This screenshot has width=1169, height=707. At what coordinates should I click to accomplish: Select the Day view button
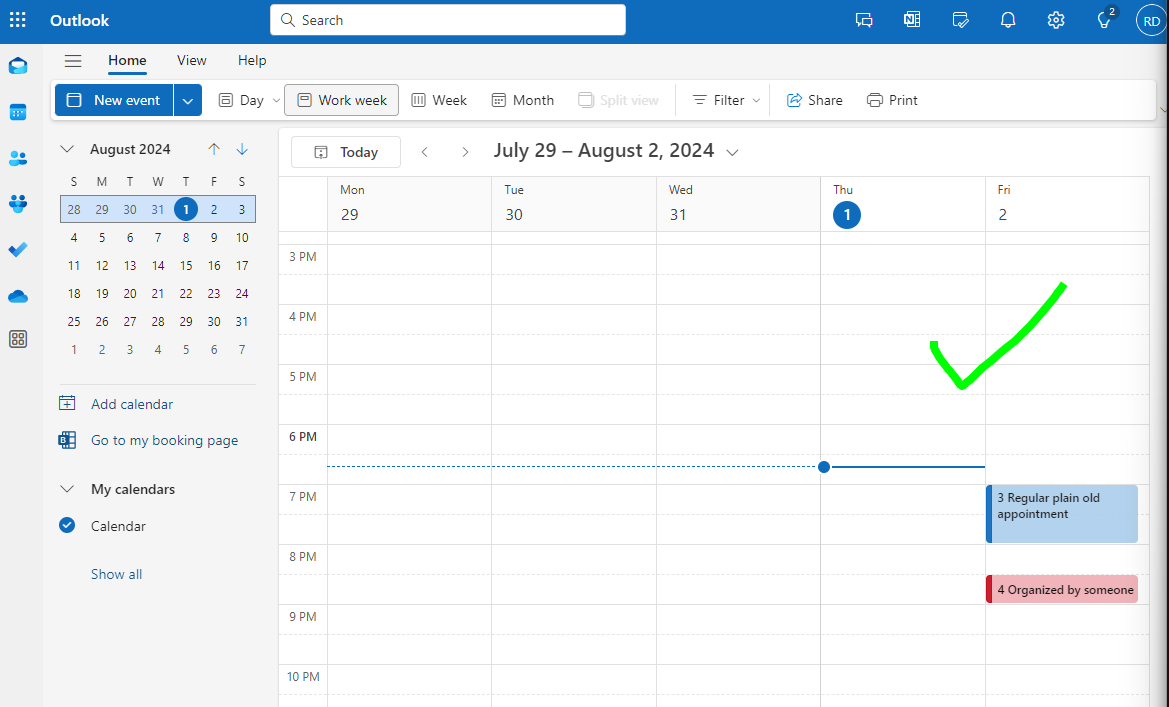241,100
